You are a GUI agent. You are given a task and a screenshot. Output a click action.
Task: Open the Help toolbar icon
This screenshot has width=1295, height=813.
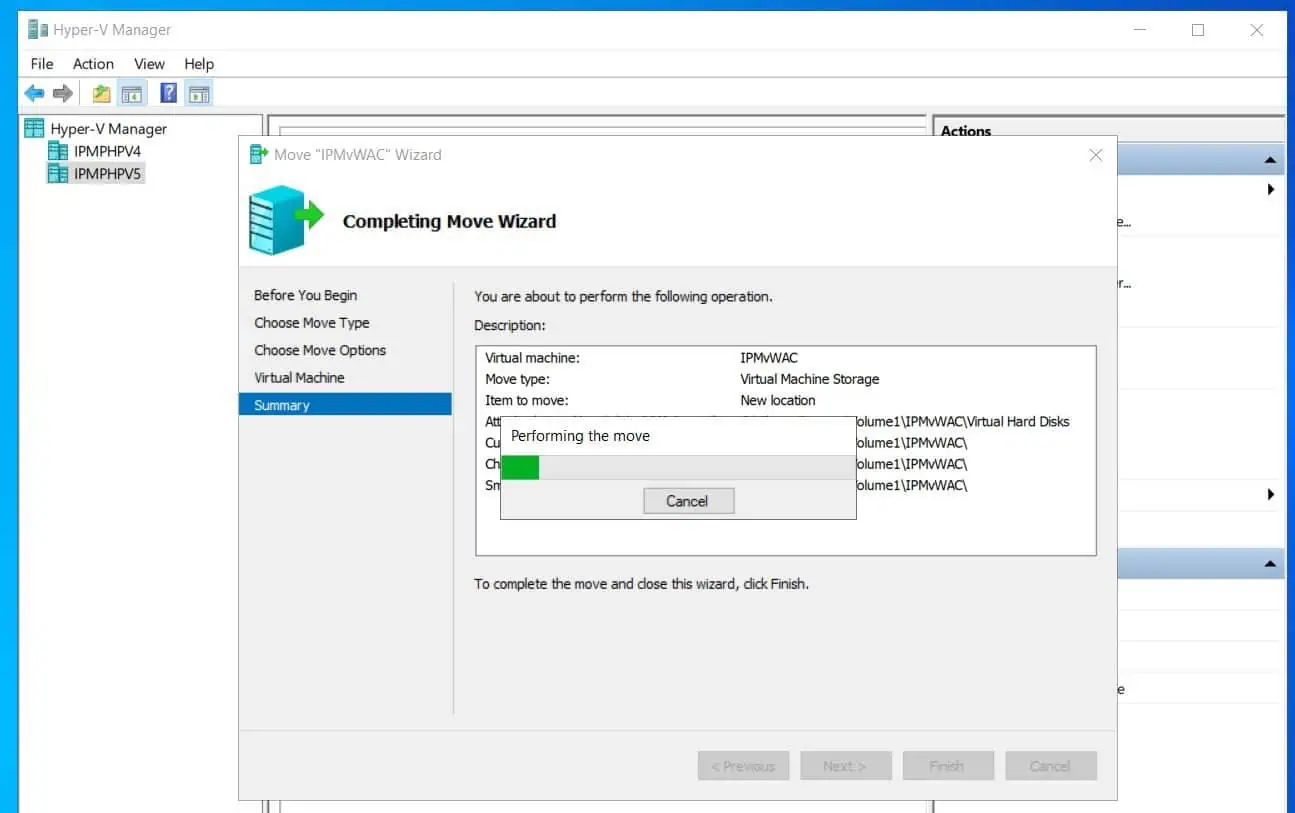click(x=169, y=93)
